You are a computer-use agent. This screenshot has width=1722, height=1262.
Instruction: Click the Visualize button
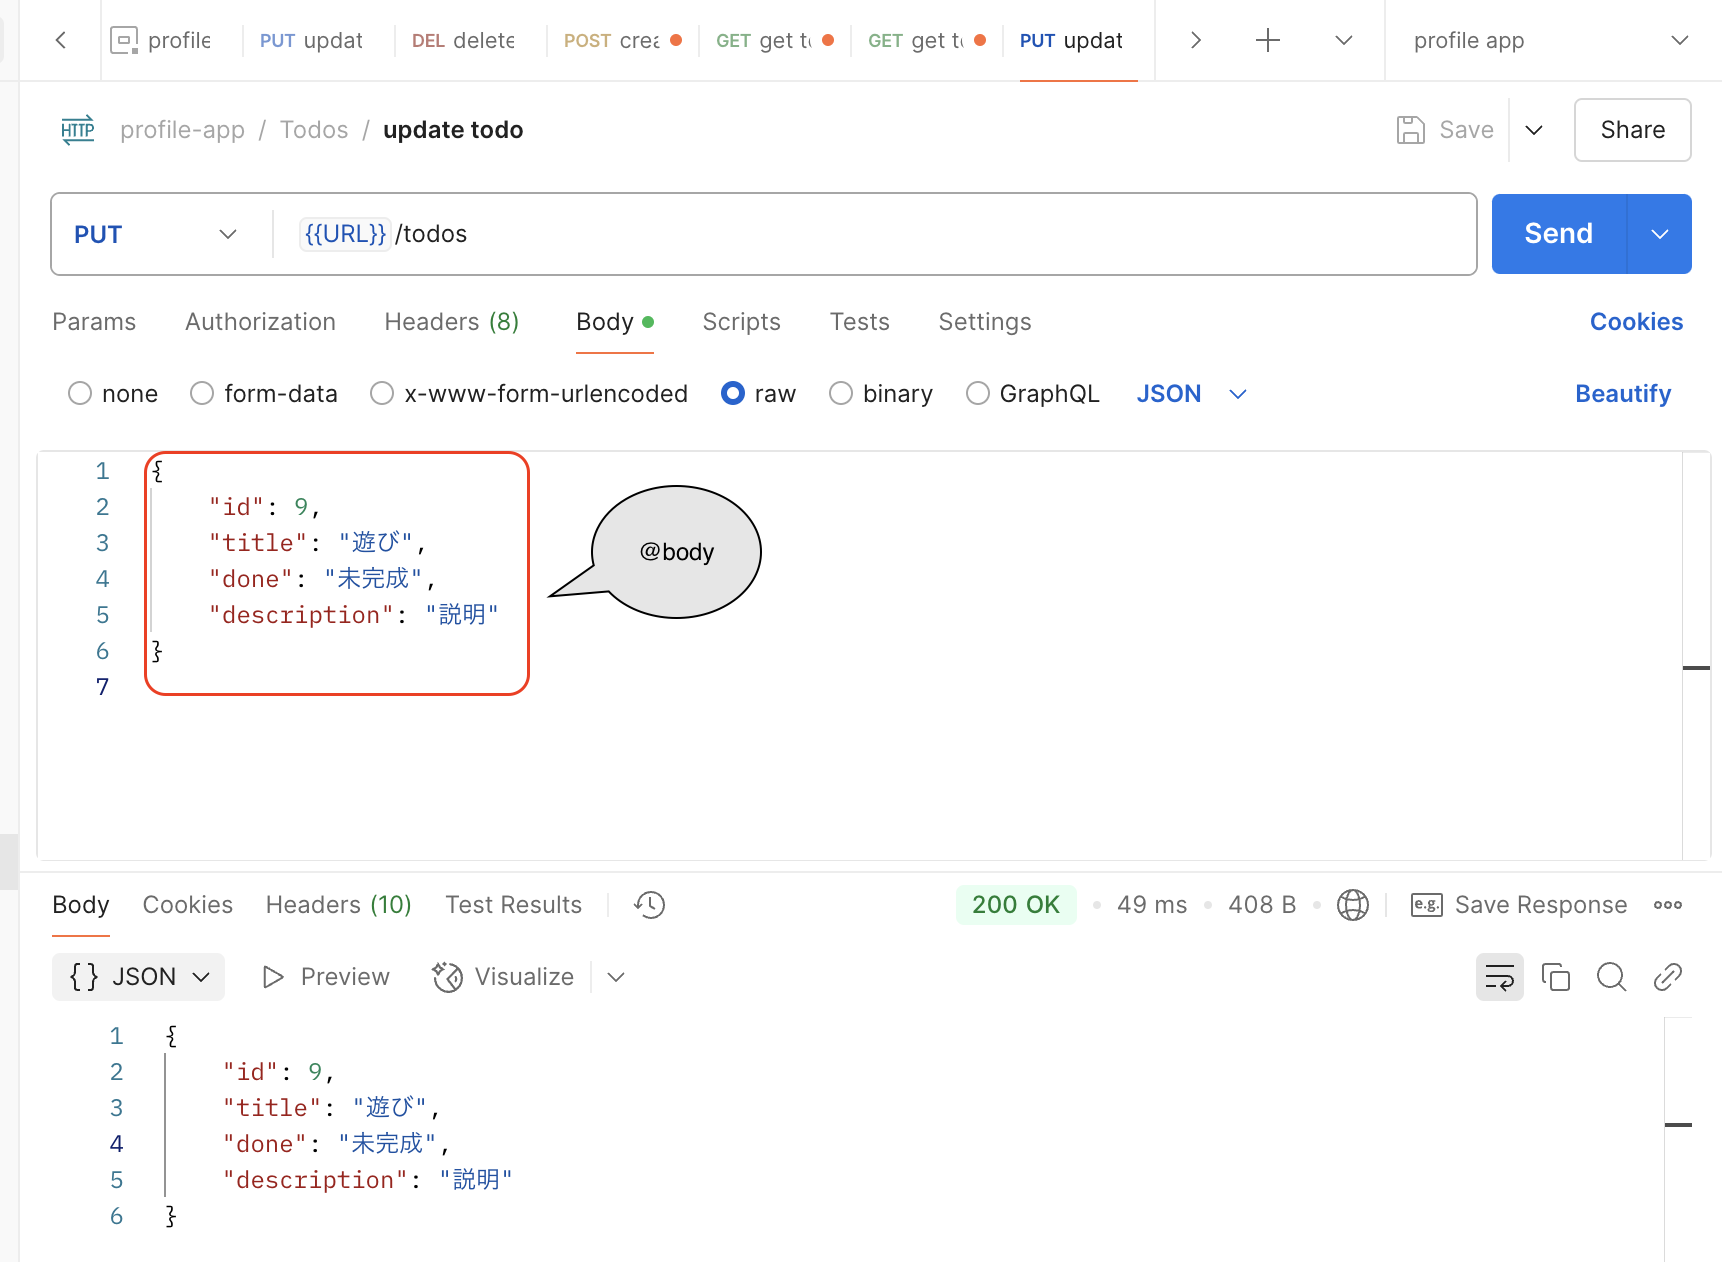pyautogui.click(x=503, y=977)
